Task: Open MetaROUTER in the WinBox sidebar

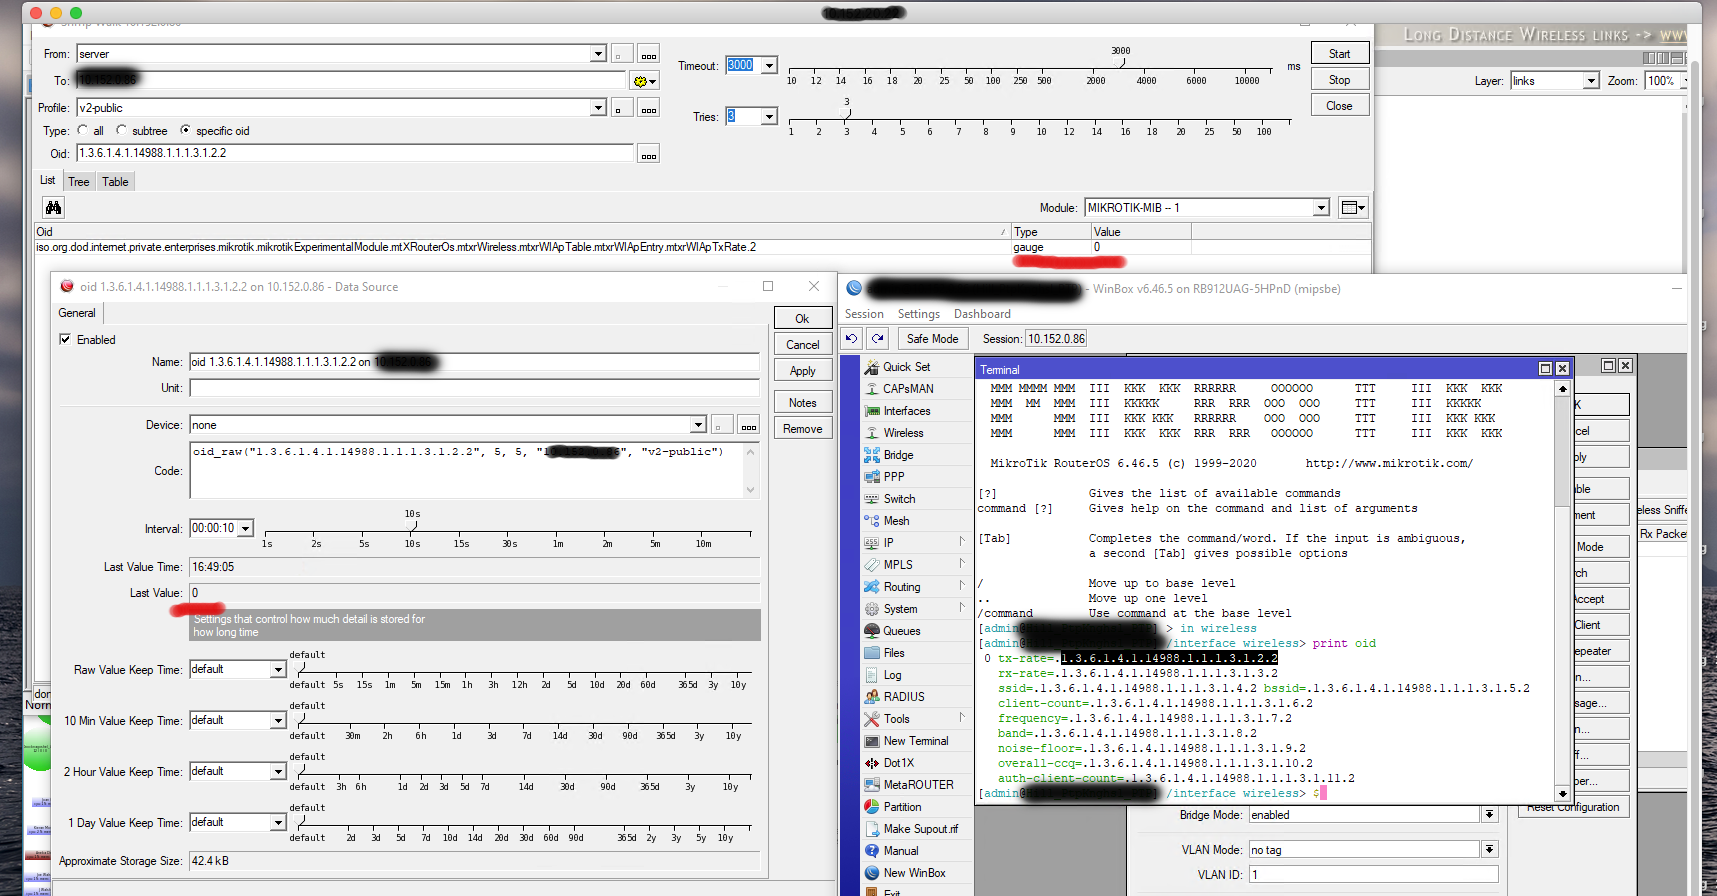Action: pyautogui.click(x=918, y=785)
